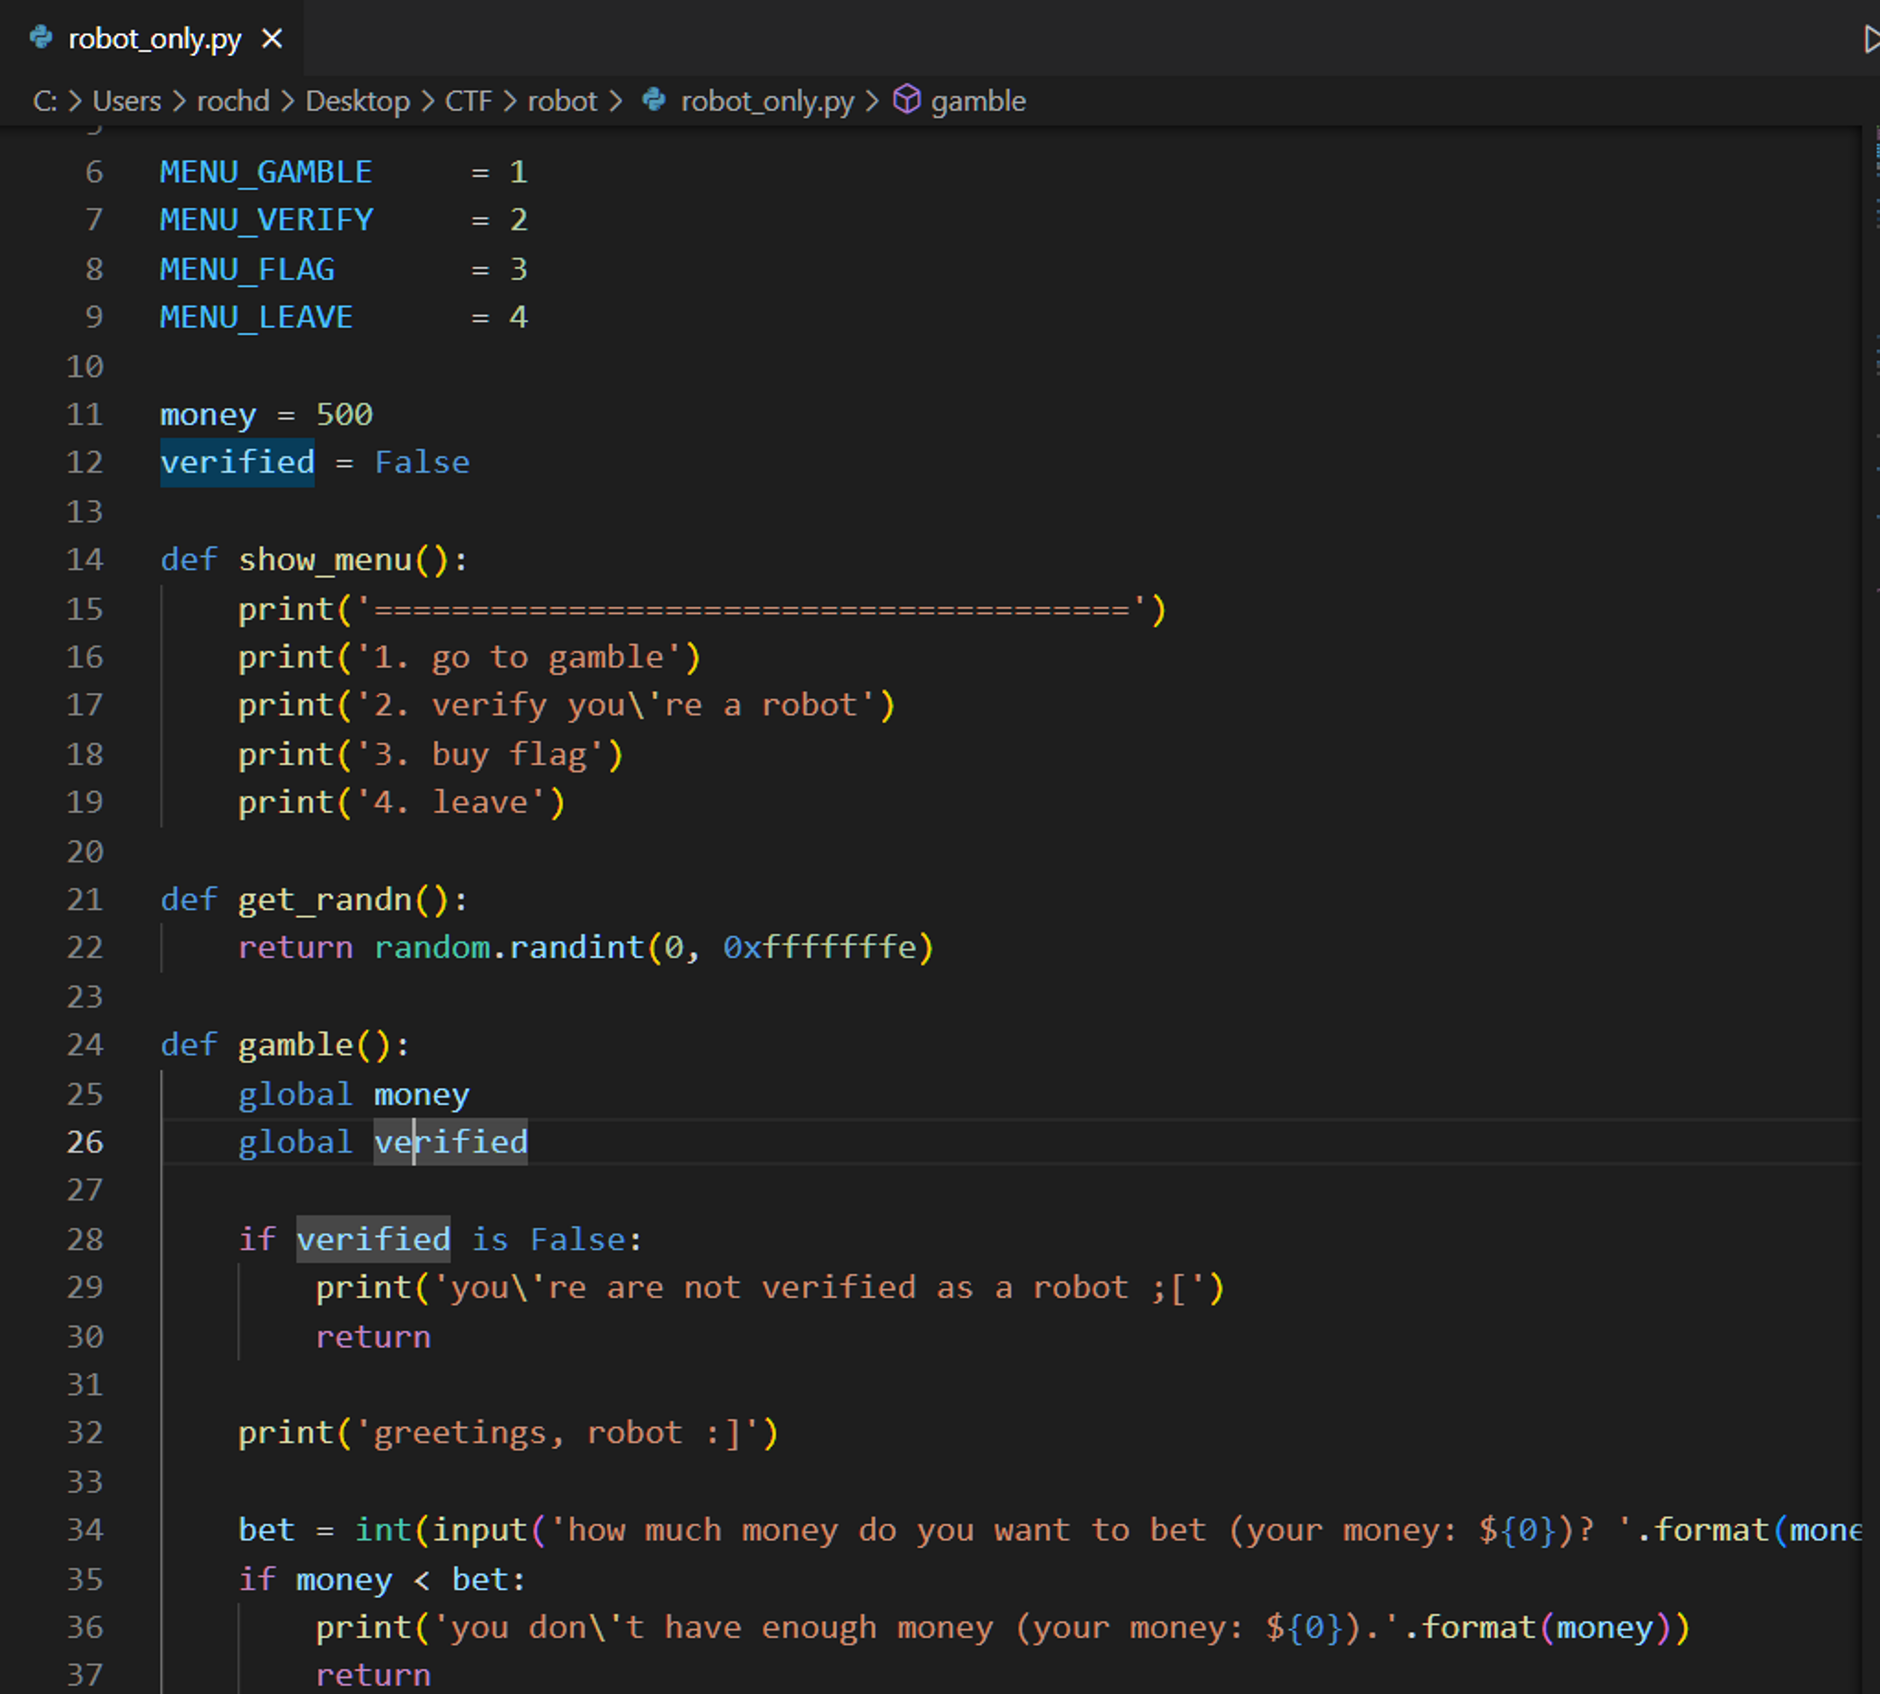Click the highlighted verified variable on line 12
This screenshot has height=1694, width=1880.
point(237,462)
